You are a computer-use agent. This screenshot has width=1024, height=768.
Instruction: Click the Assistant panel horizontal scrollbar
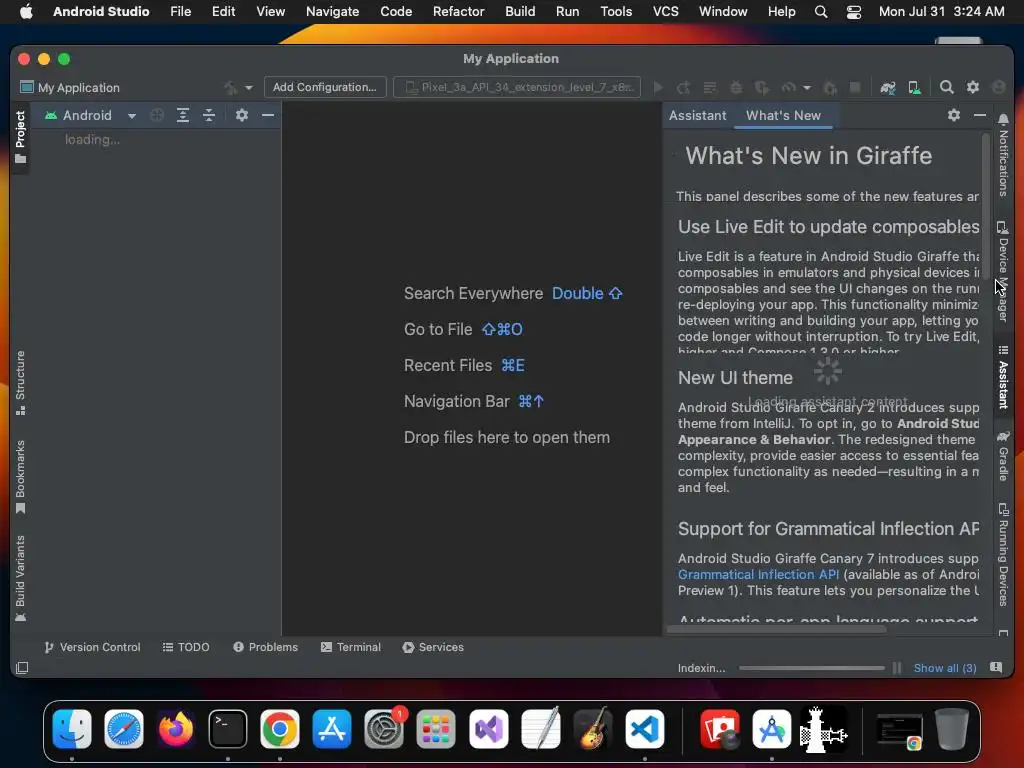pos(777,630)
